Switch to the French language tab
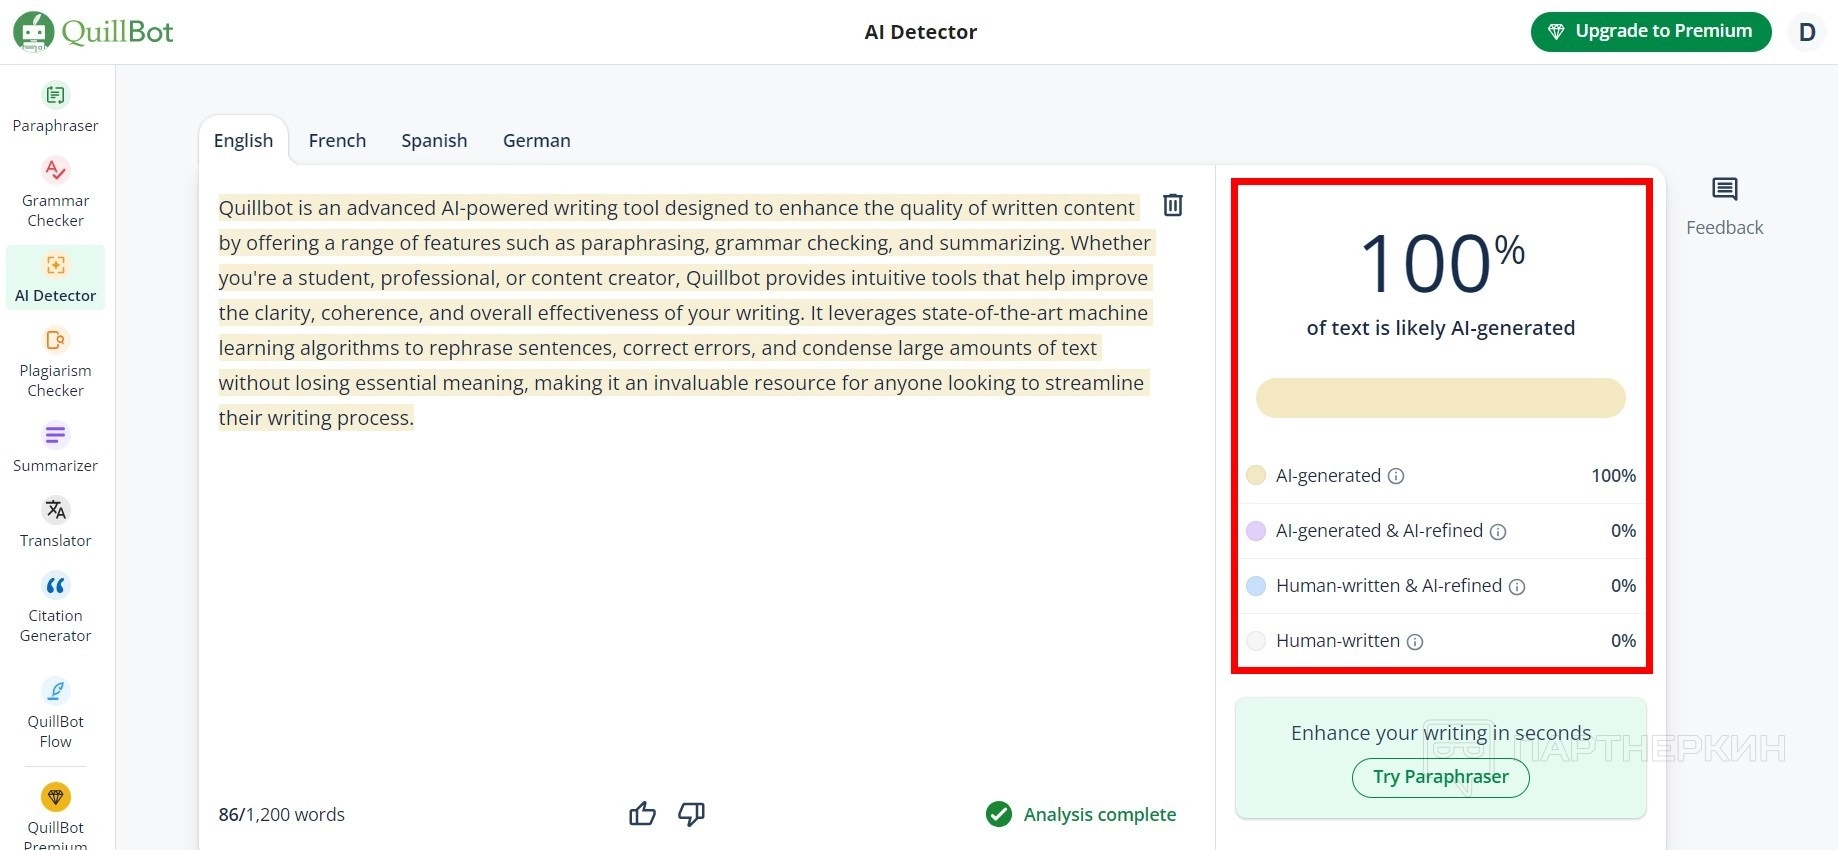 (337, 141)
